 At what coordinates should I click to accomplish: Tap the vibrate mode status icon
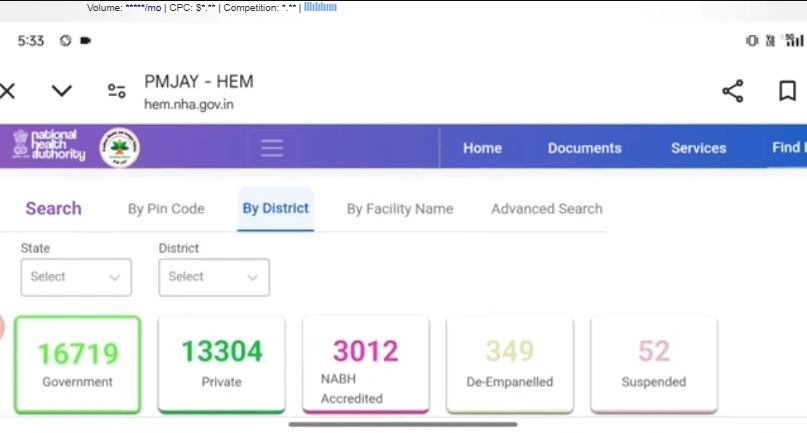click(752, 41)
